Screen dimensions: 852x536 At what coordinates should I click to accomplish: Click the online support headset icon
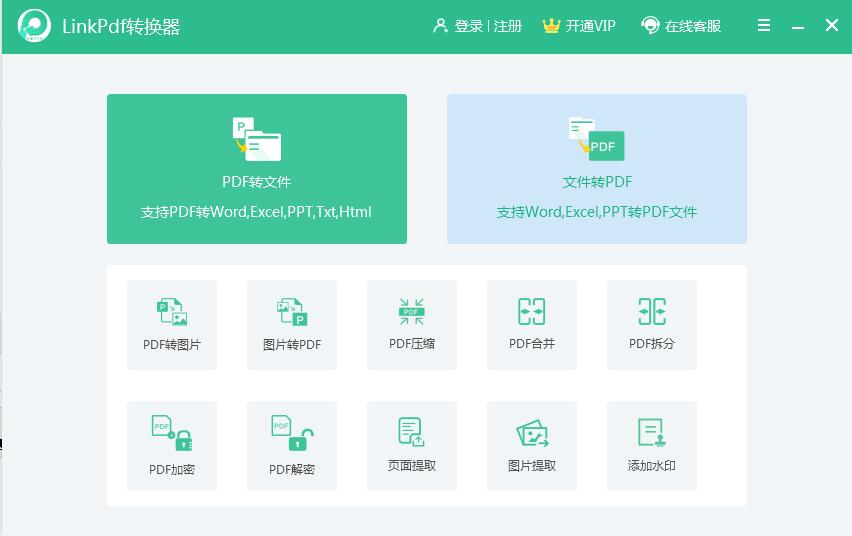click(650, 26)
